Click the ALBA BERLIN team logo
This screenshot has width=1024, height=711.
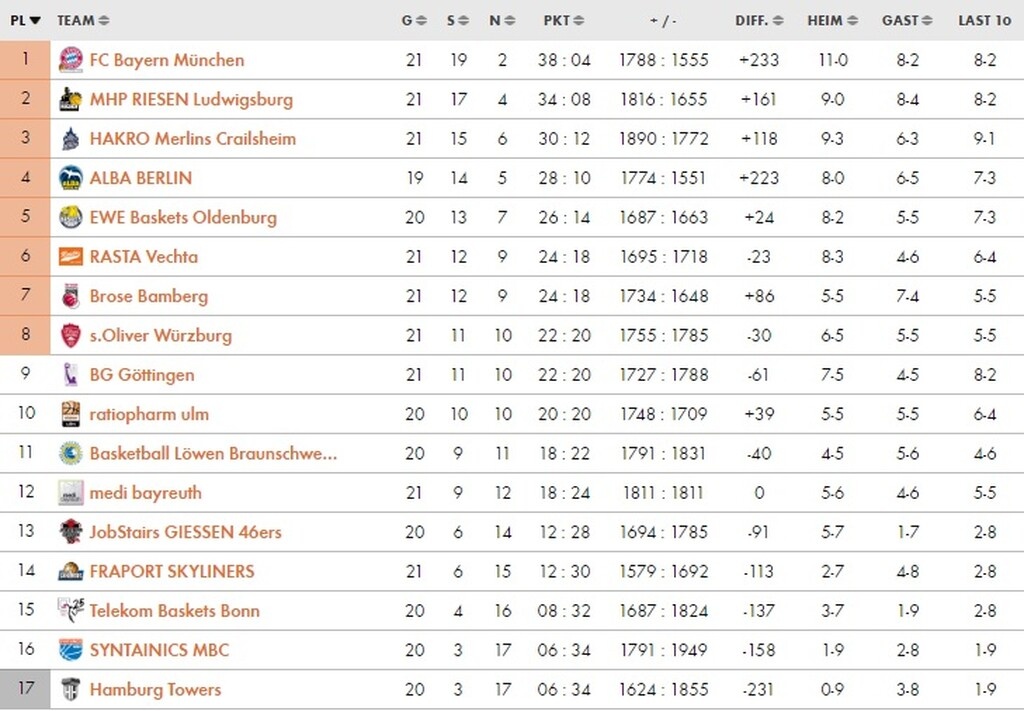[70, 178]
